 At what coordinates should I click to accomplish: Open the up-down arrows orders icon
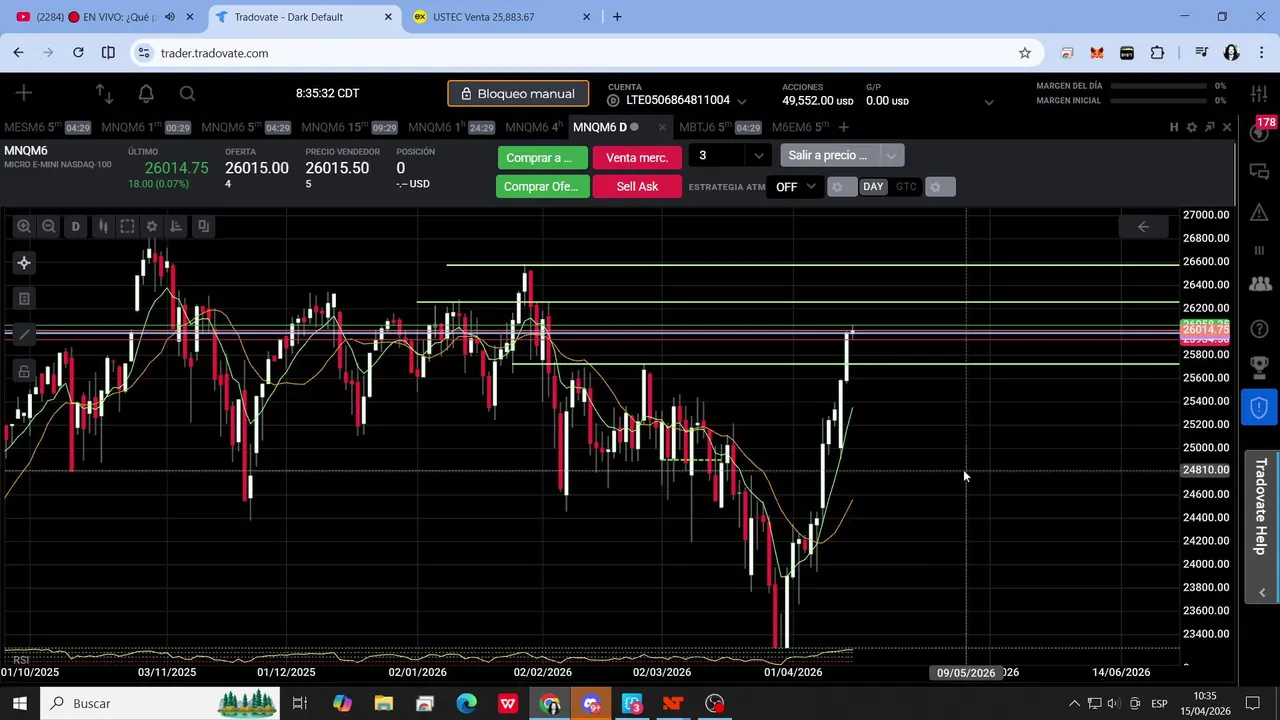click(104, 93)
